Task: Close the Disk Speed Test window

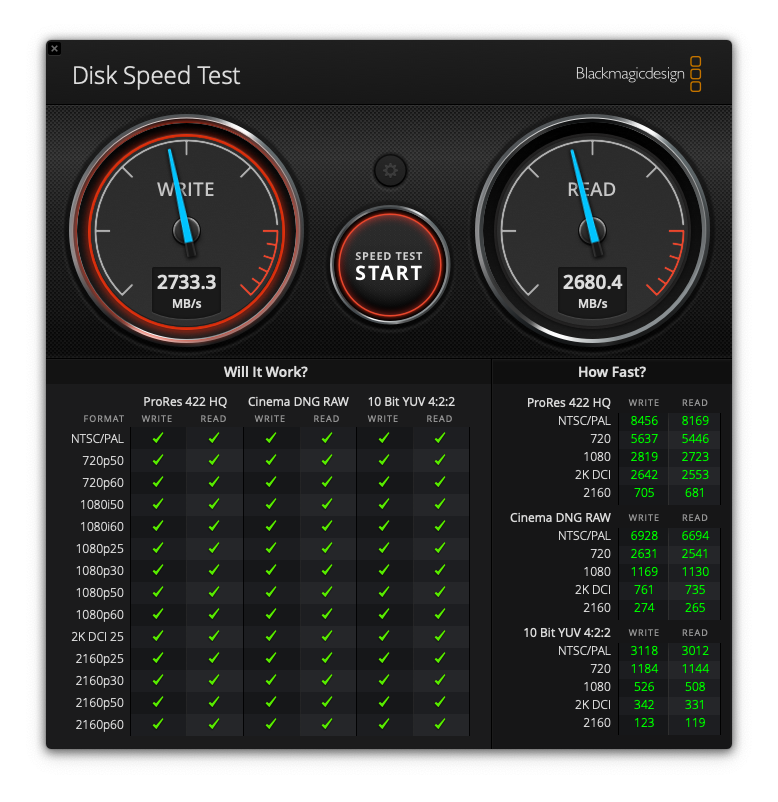Action: coord(54,49)
